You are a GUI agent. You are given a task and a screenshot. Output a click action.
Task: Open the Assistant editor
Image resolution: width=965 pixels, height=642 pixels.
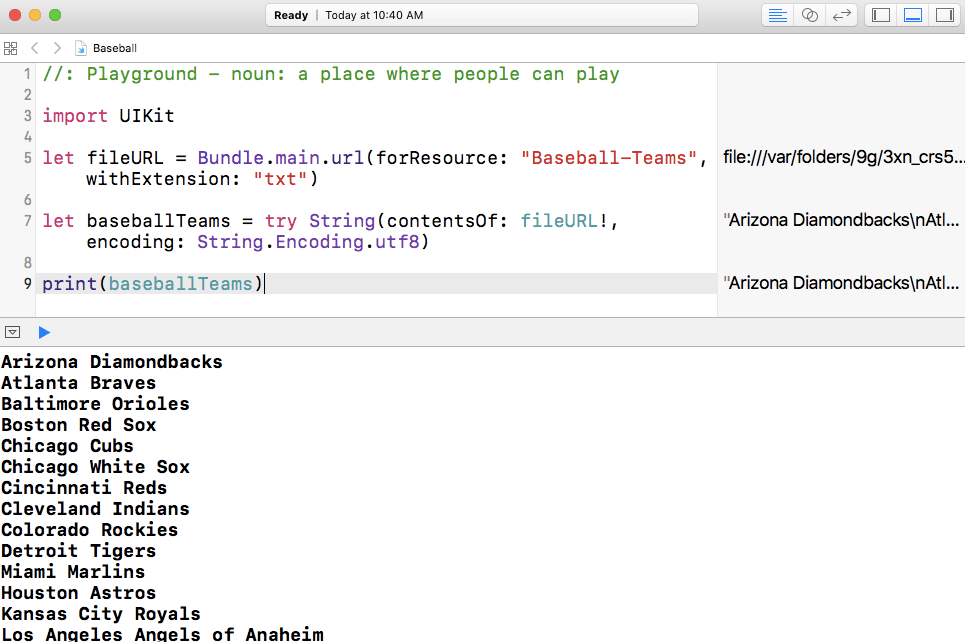point(810,15)
